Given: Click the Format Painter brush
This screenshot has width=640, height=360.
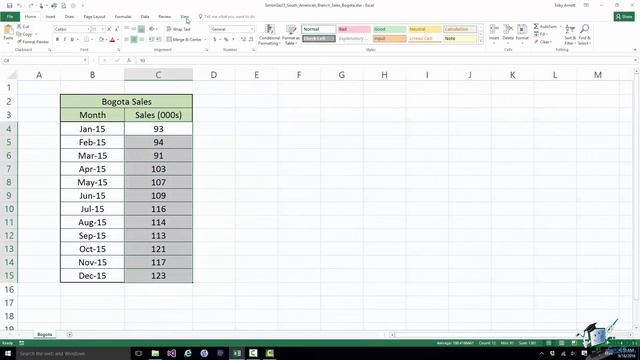Looking at the screenshot, I should point(33,42).
